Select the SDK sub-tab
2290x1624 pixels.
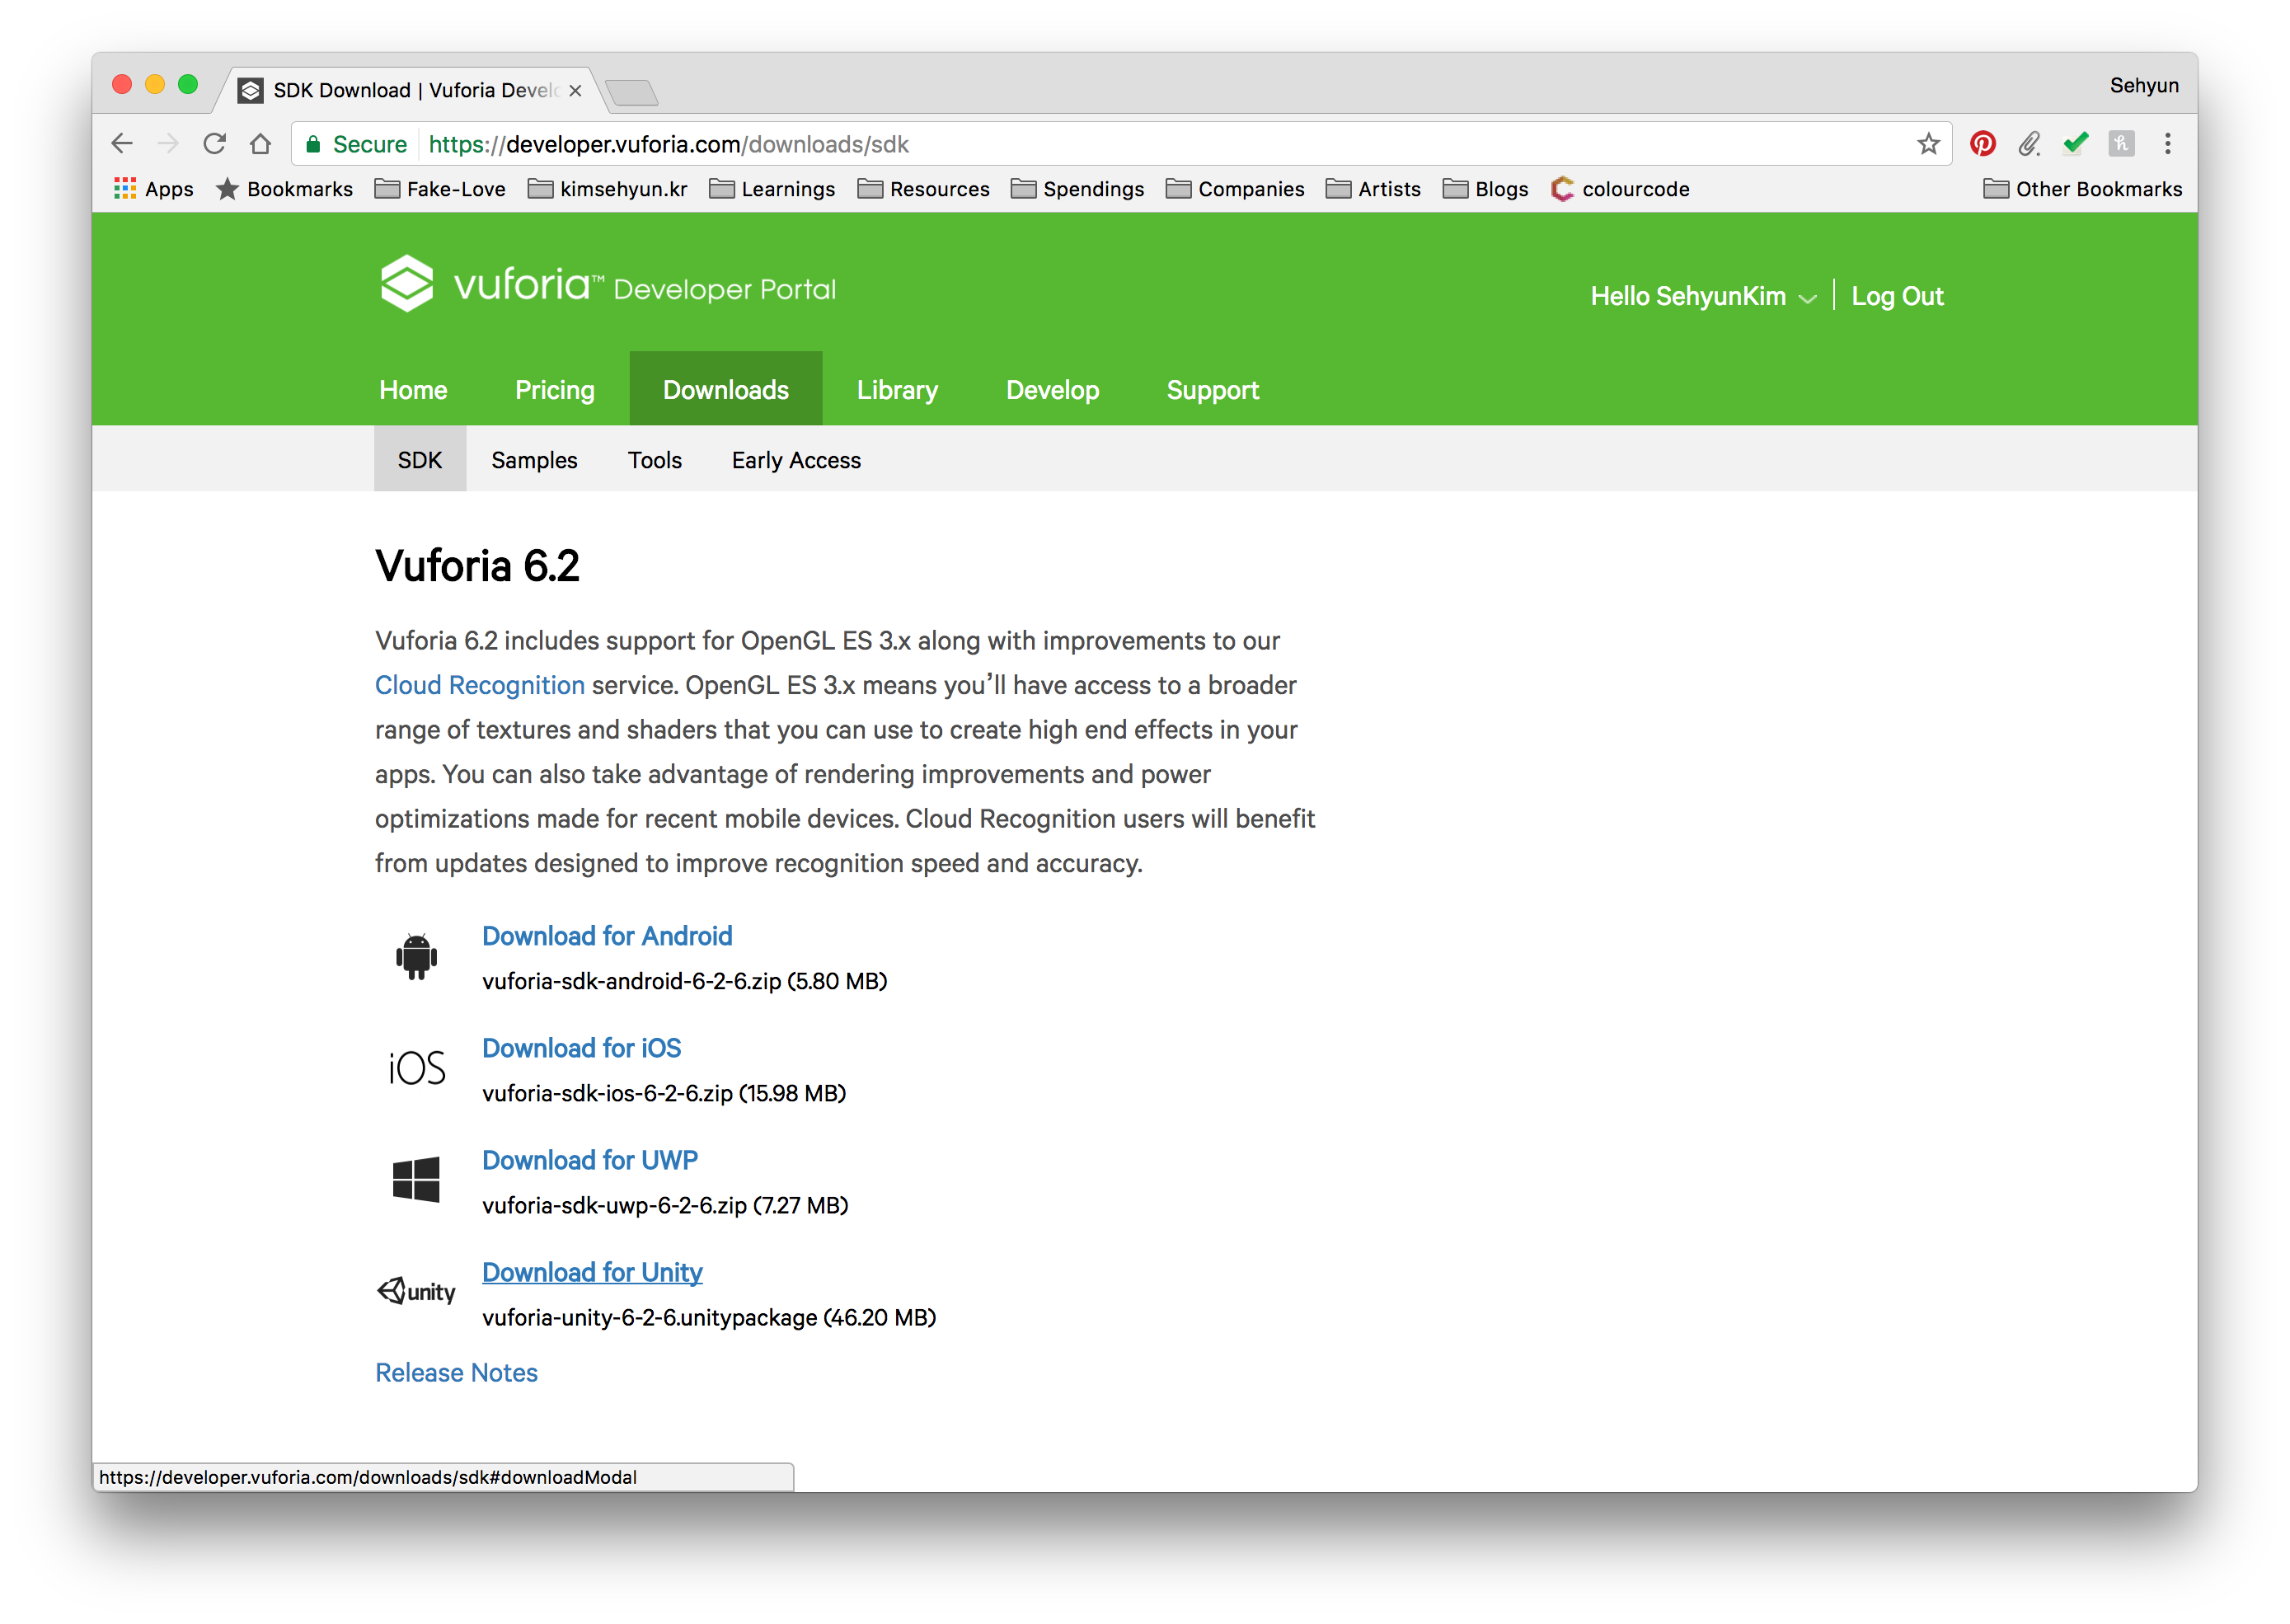pos(420,459)
